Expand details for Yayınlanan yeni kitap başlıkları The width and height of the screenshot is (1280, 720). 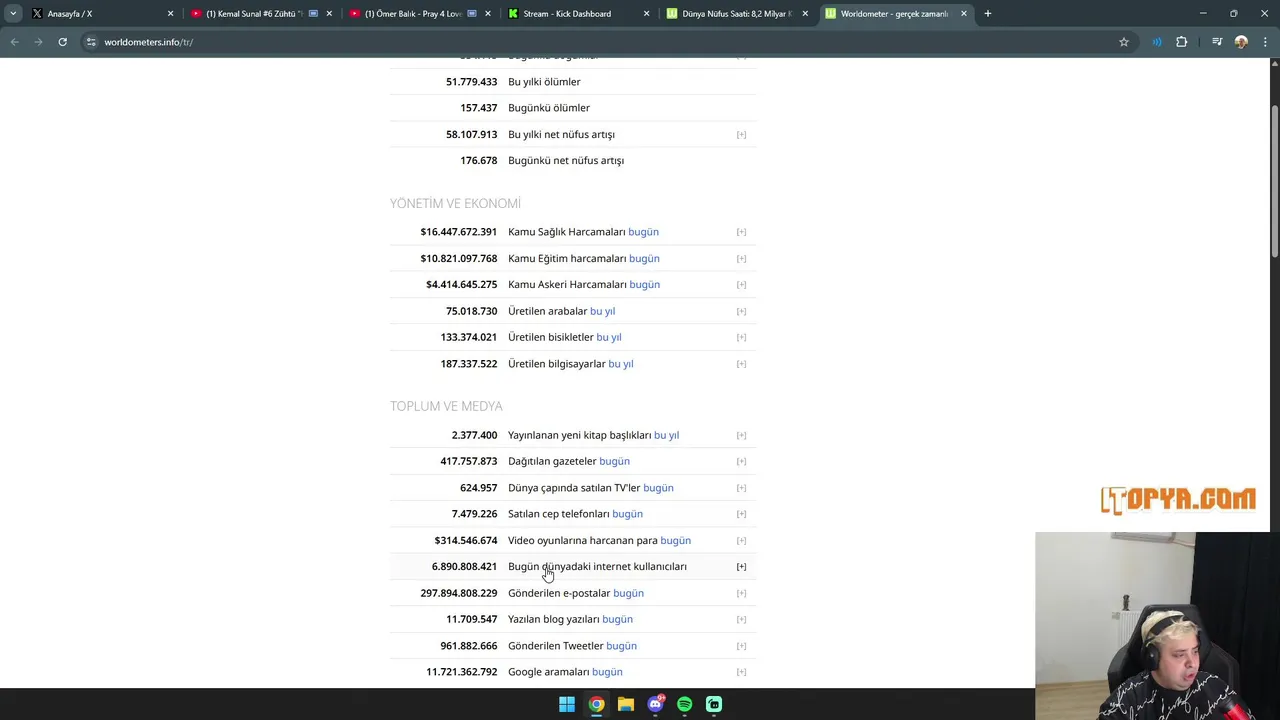tap(741, 435)
